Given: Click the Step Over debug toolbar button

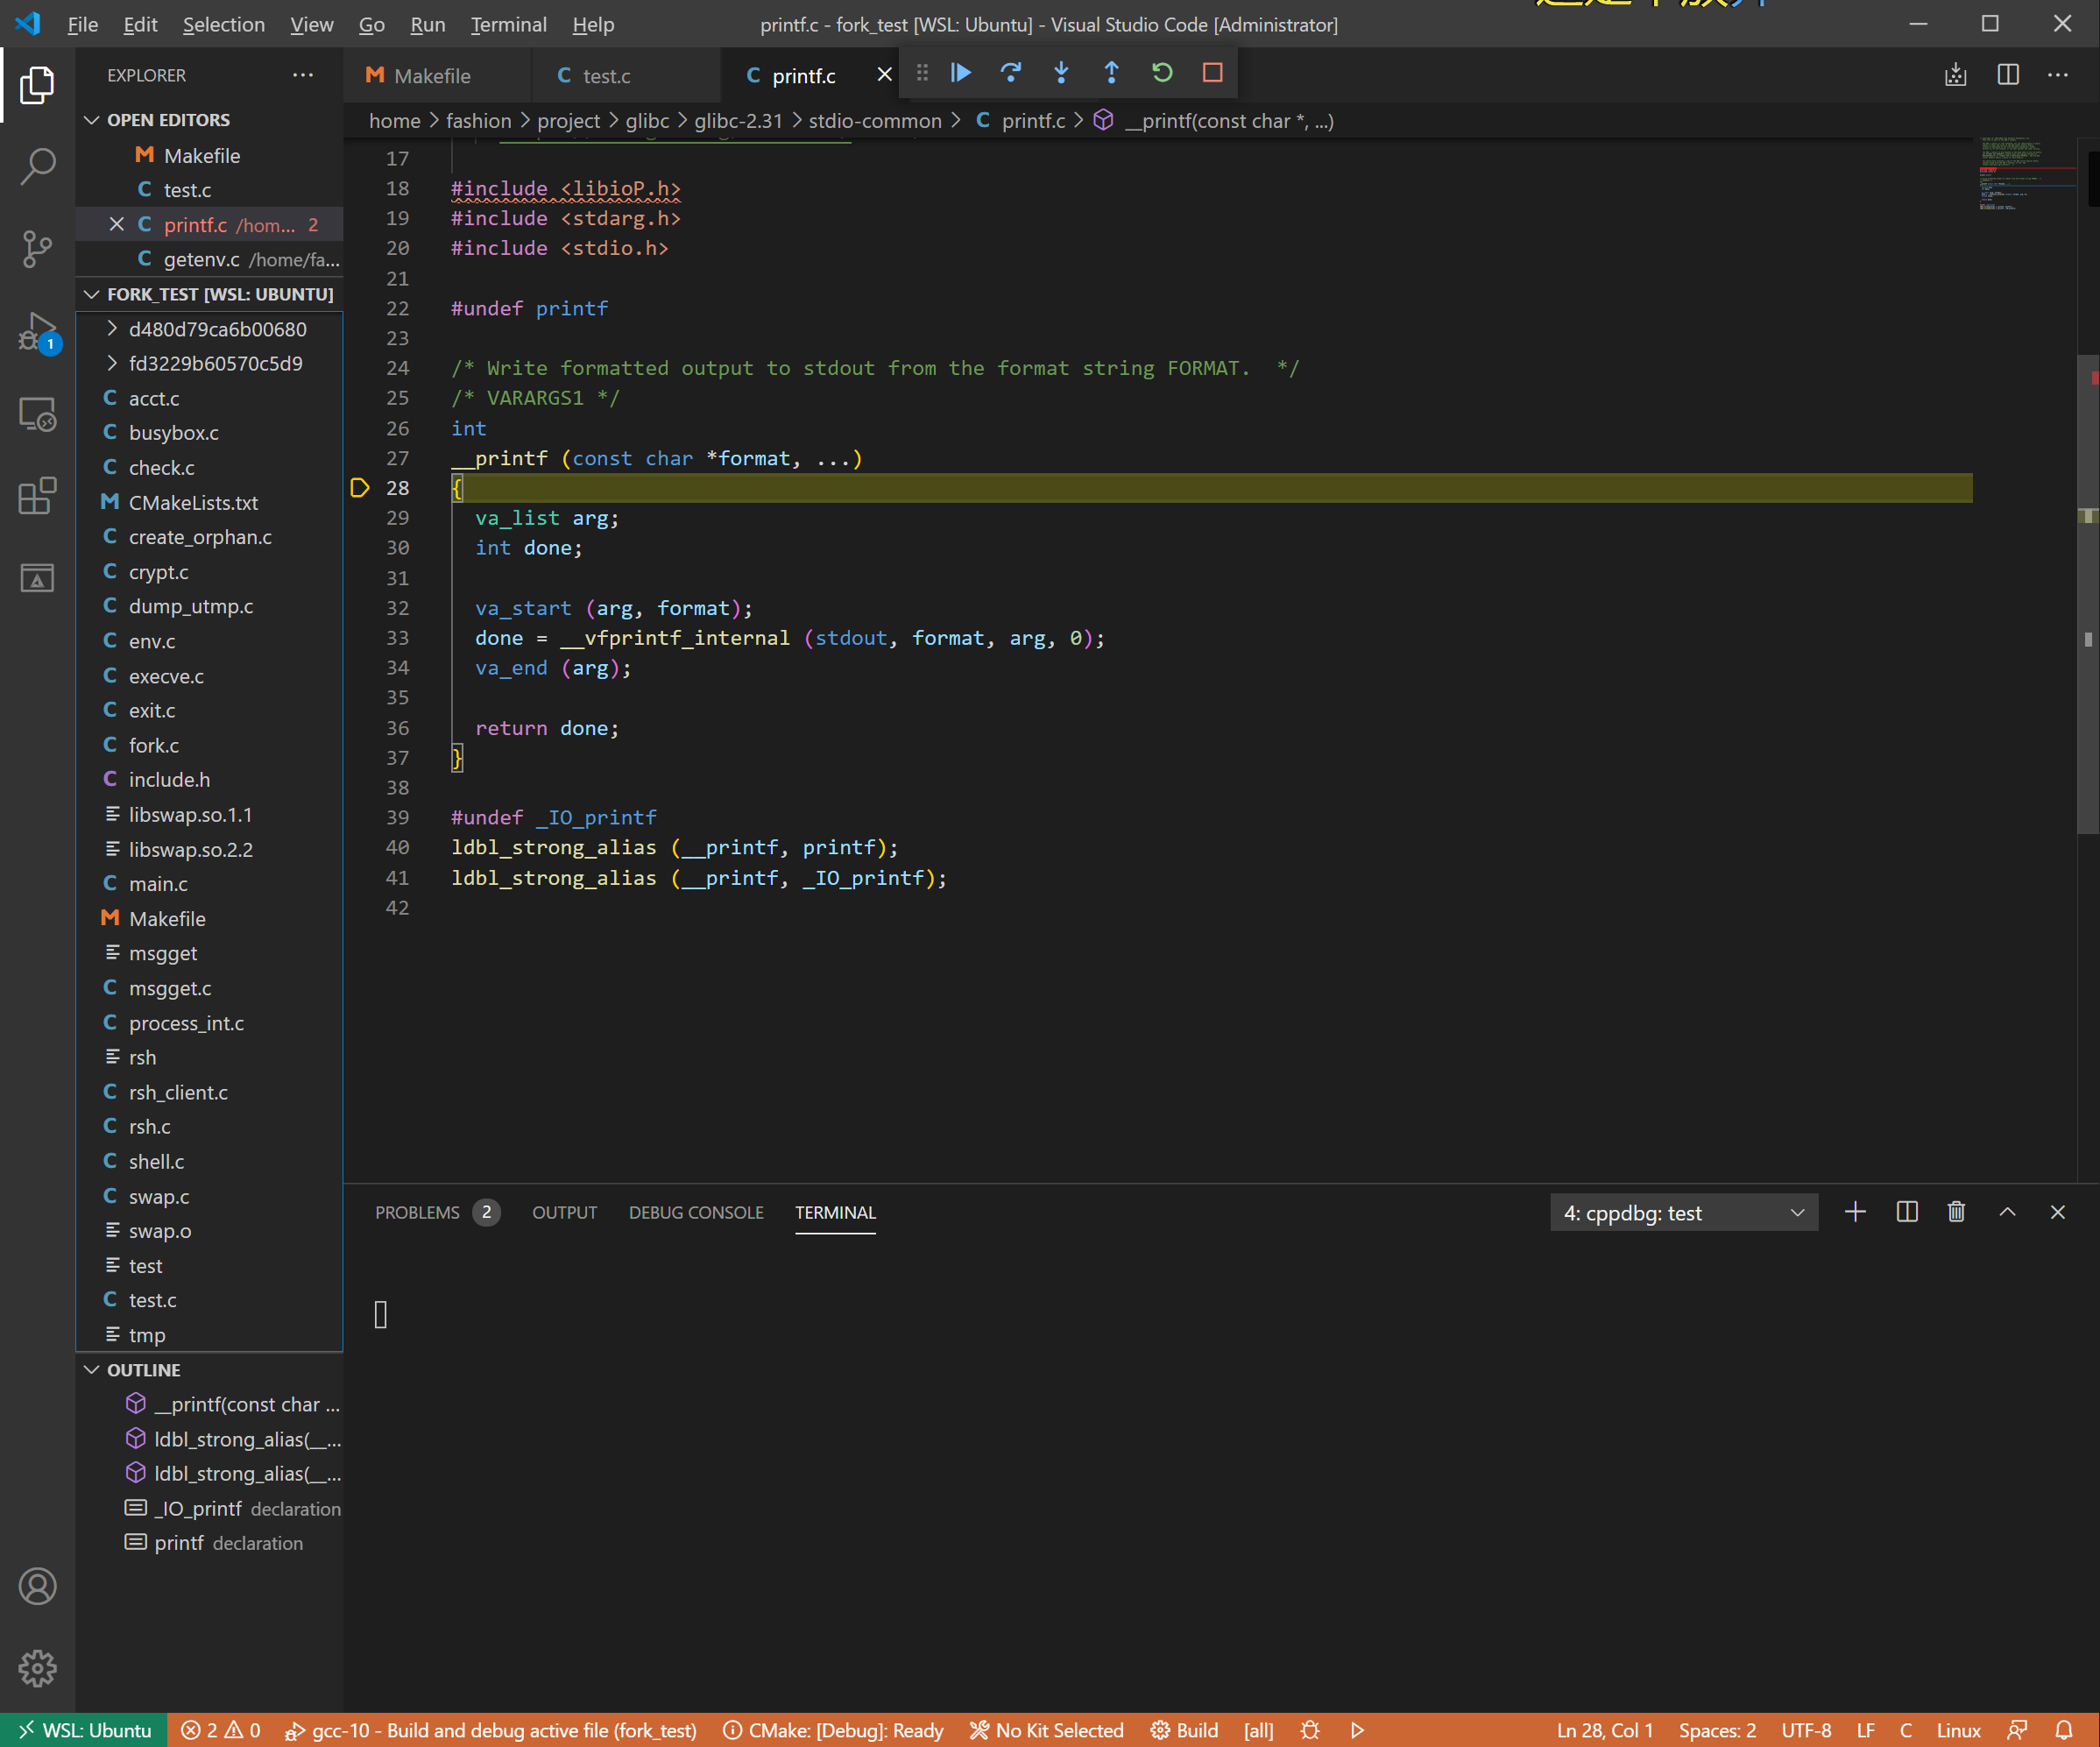Looking at the screenshot, I should point(1010,74).
